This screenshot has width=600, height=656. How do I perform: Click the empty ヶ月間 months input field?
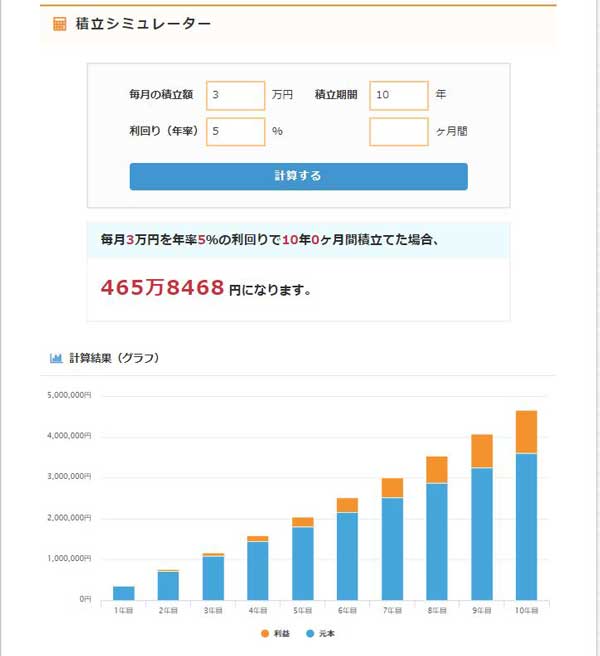(x=398, y=131)
